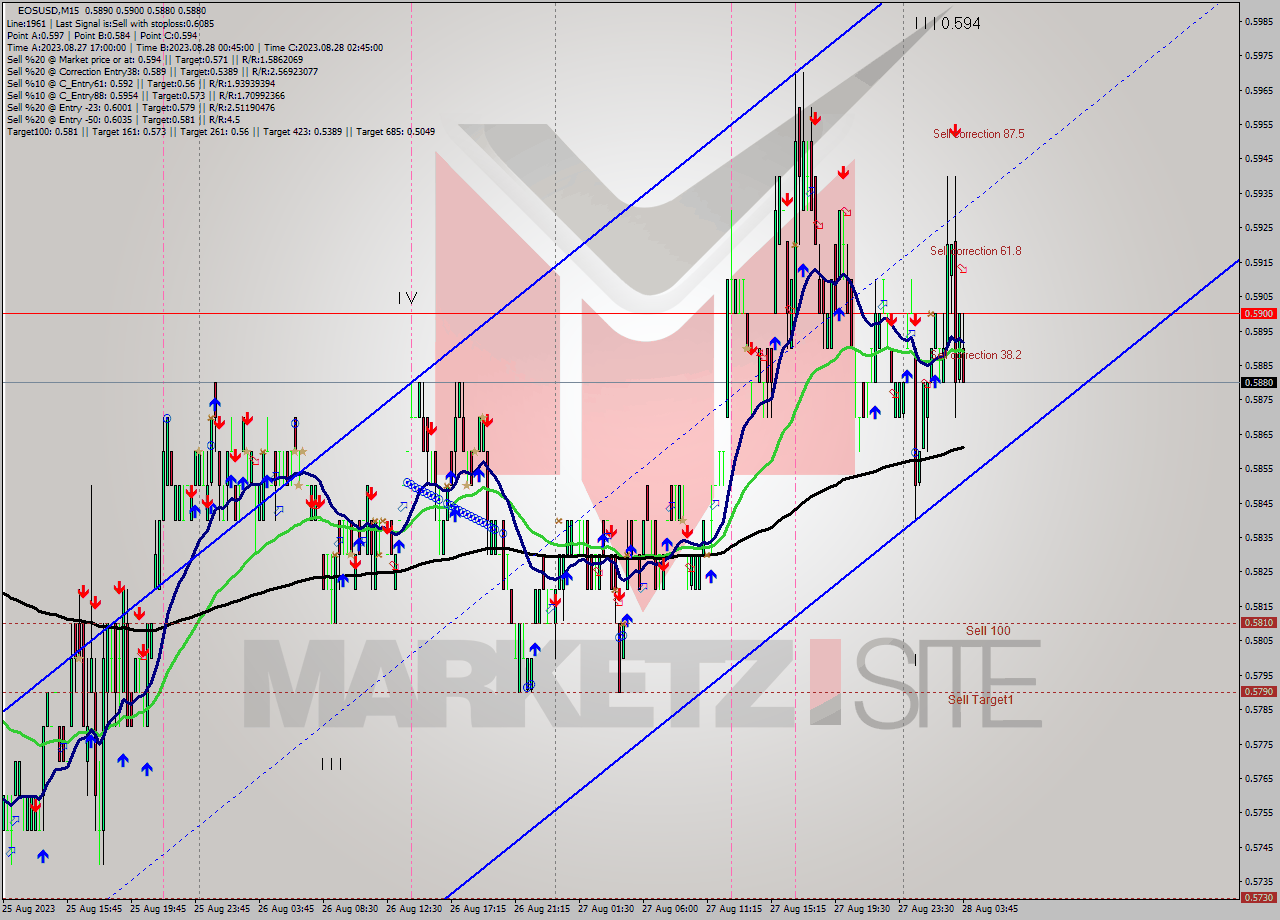Click the red 0.5730 price tag
Viewport: 1280px width, 920px height.
click(1258, 897)
